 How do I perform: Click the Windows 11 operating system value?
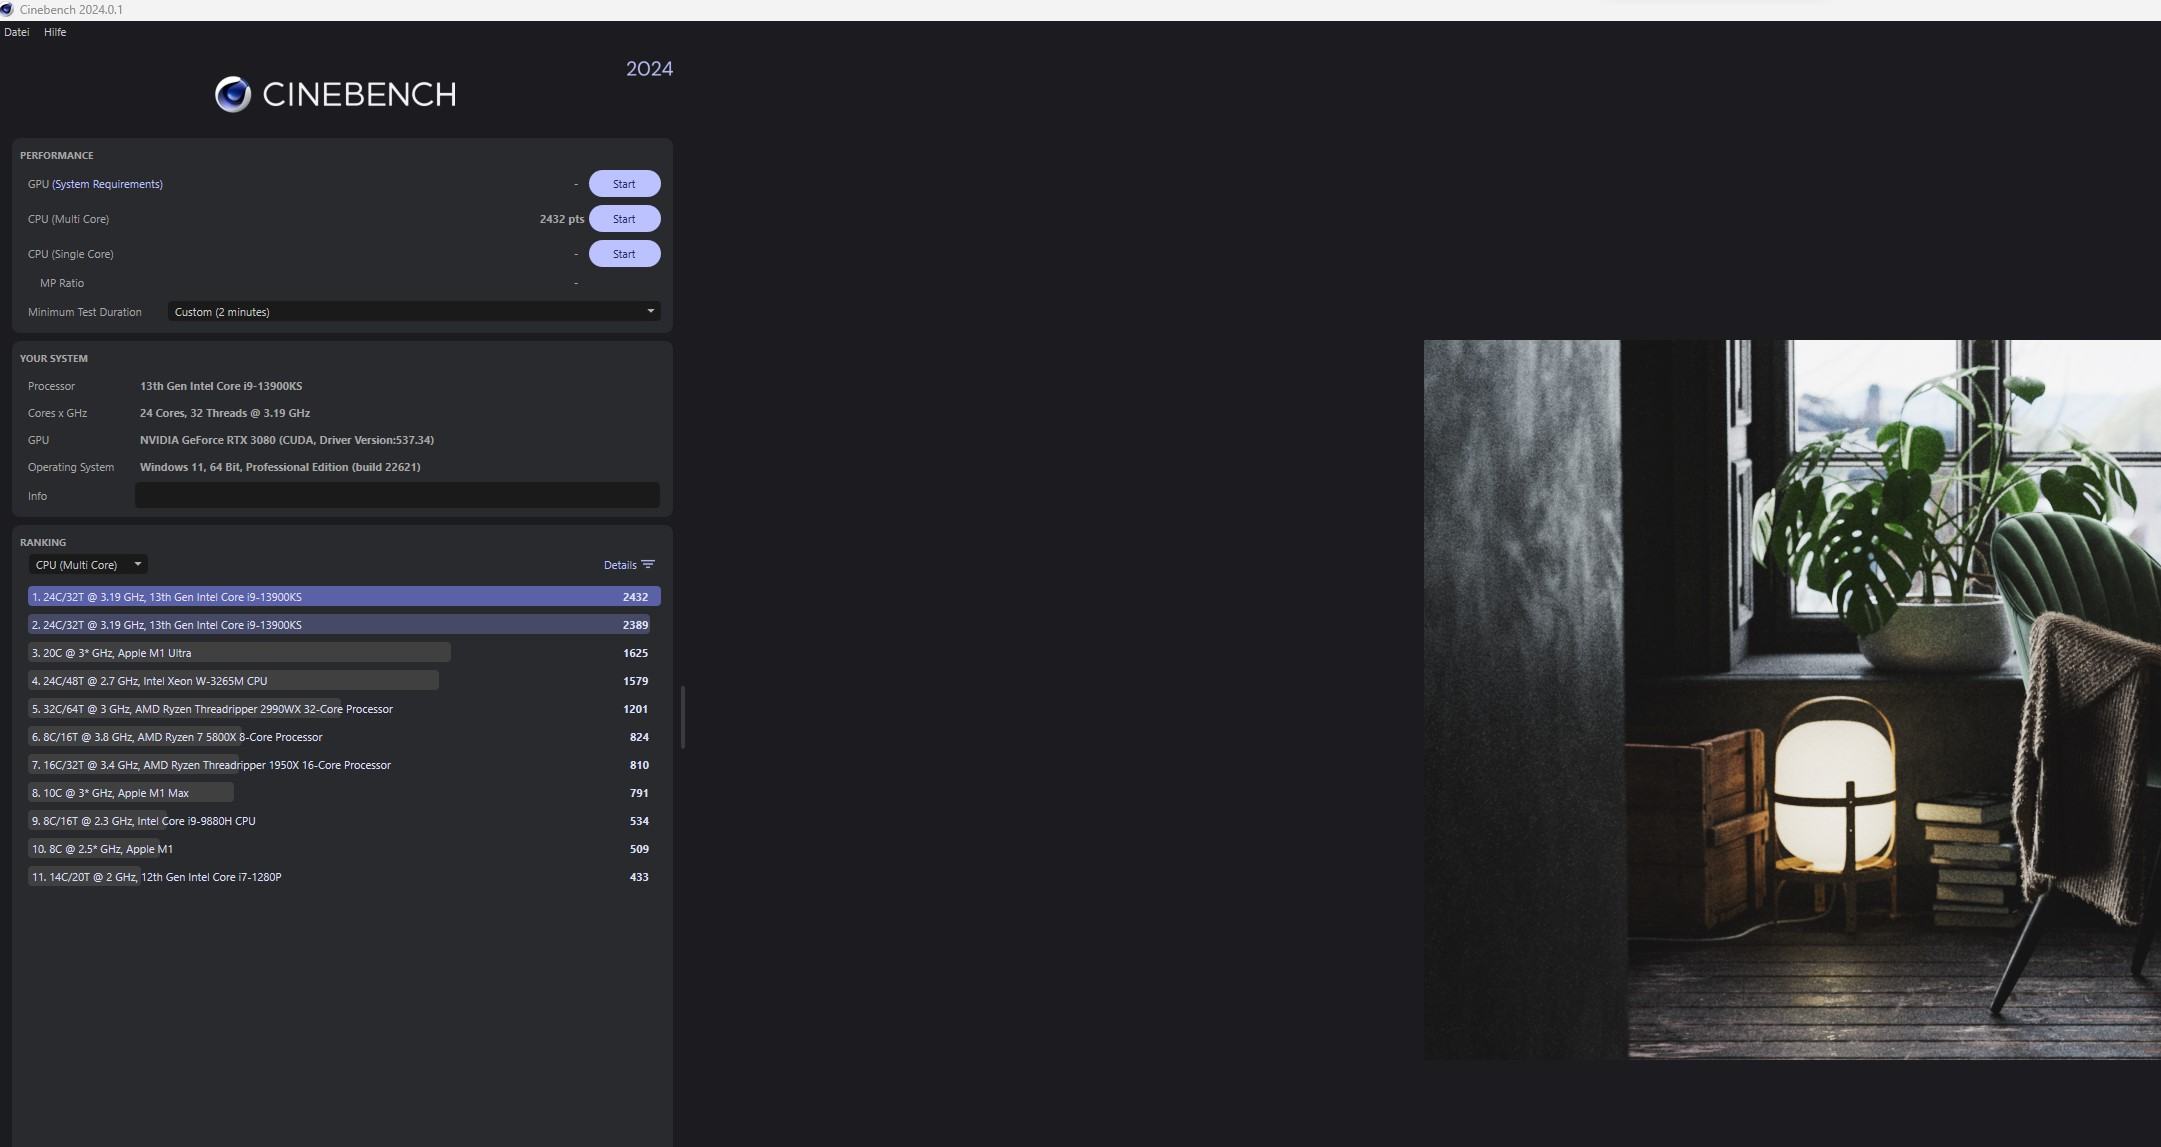click(280, 467)
